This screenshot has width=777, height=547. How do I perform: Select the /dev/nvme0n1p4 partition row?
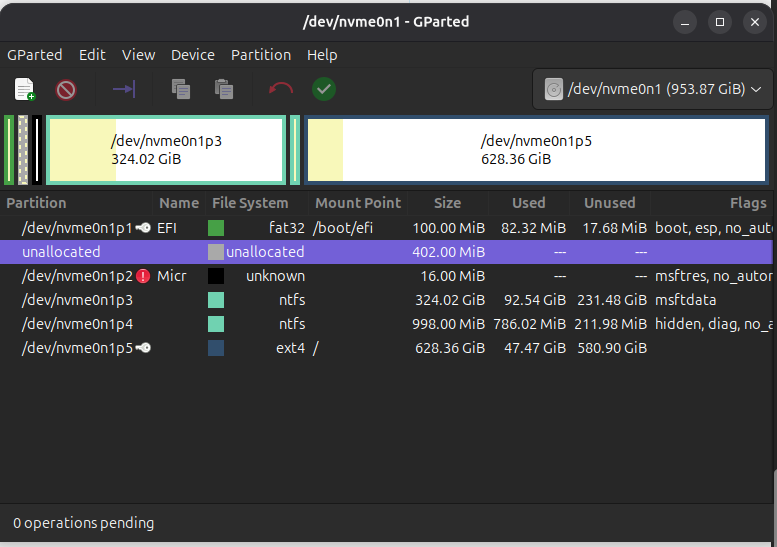pos(78,324)
